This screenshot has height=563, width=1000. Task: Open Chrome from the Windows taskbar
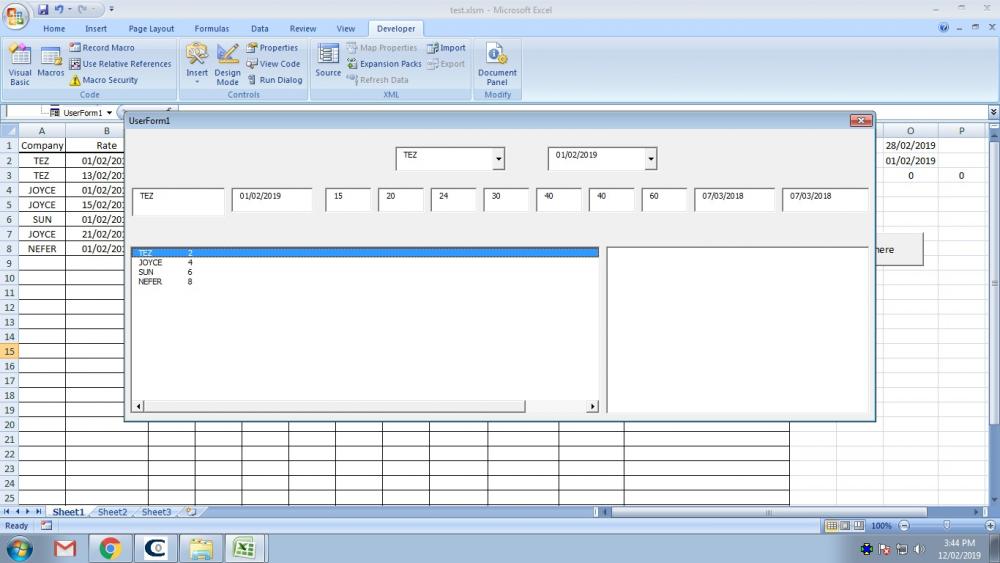[x=110, y=548]
